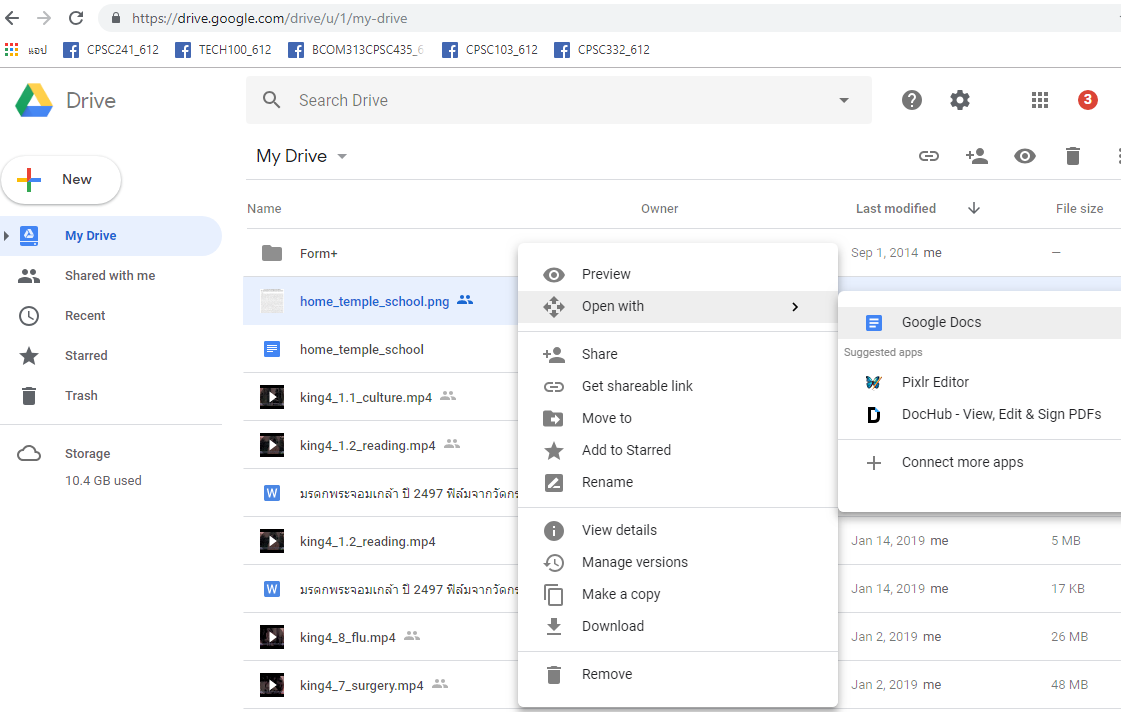This screenshot has width=1121, height=712.
Task: Click the add people share icon
Action: coord(976,156)
